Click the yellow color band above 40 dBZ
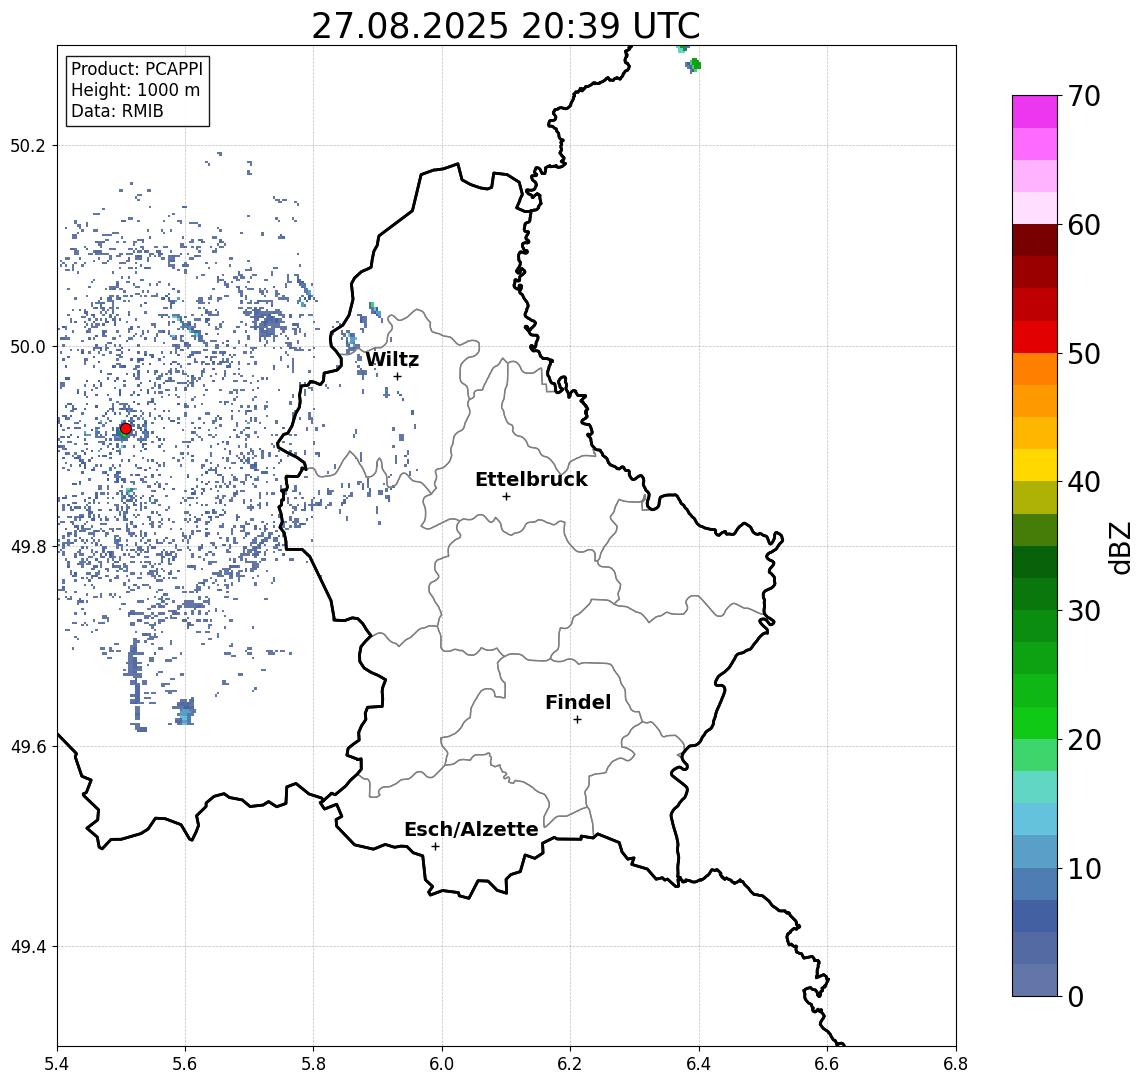Image resolution: width=1145 pixels, height=1084 pixels. point(1035,465)
